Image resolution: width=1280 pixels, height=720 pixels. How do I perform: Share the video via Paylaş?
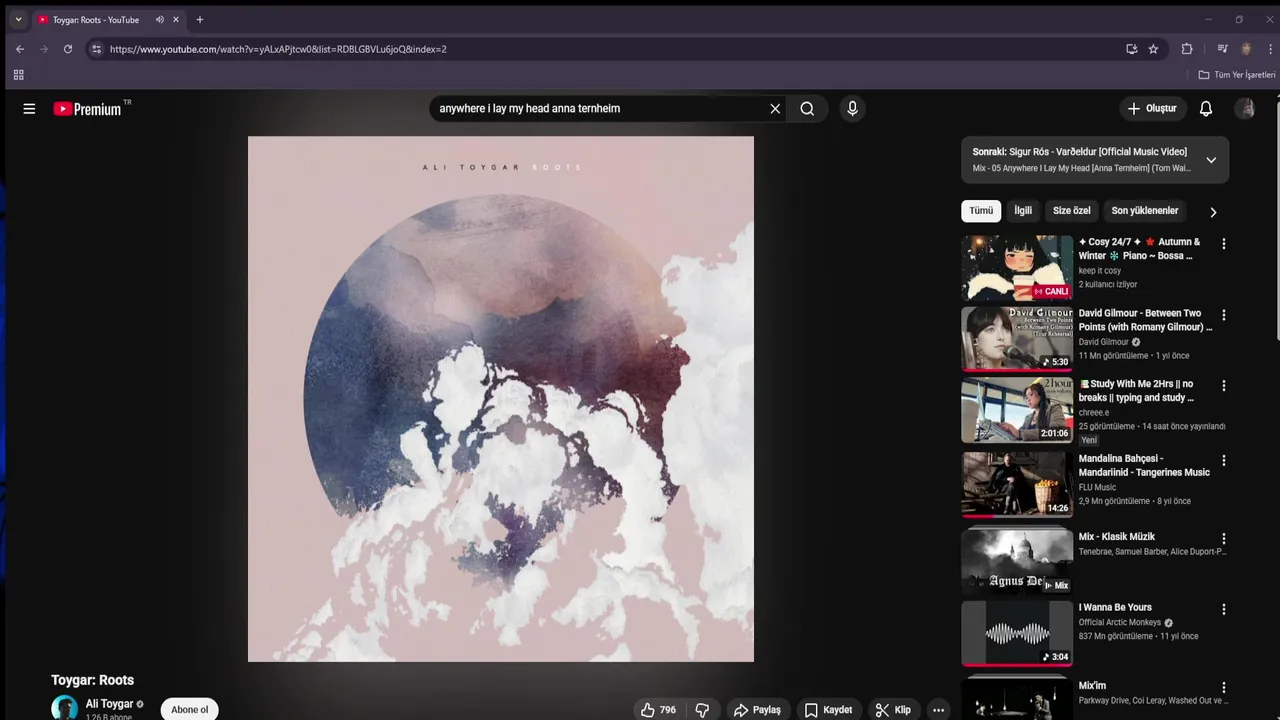(757, 710)
